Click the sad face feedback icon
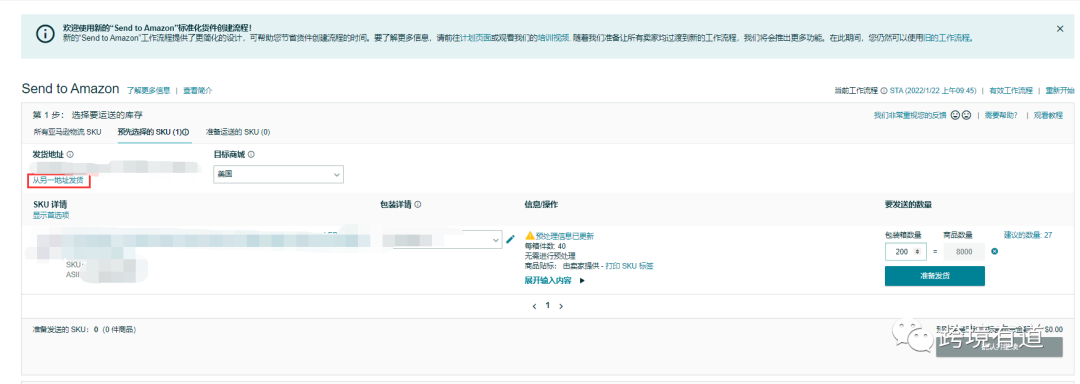This screenshot has width=1080, height=384. point(966,115)
